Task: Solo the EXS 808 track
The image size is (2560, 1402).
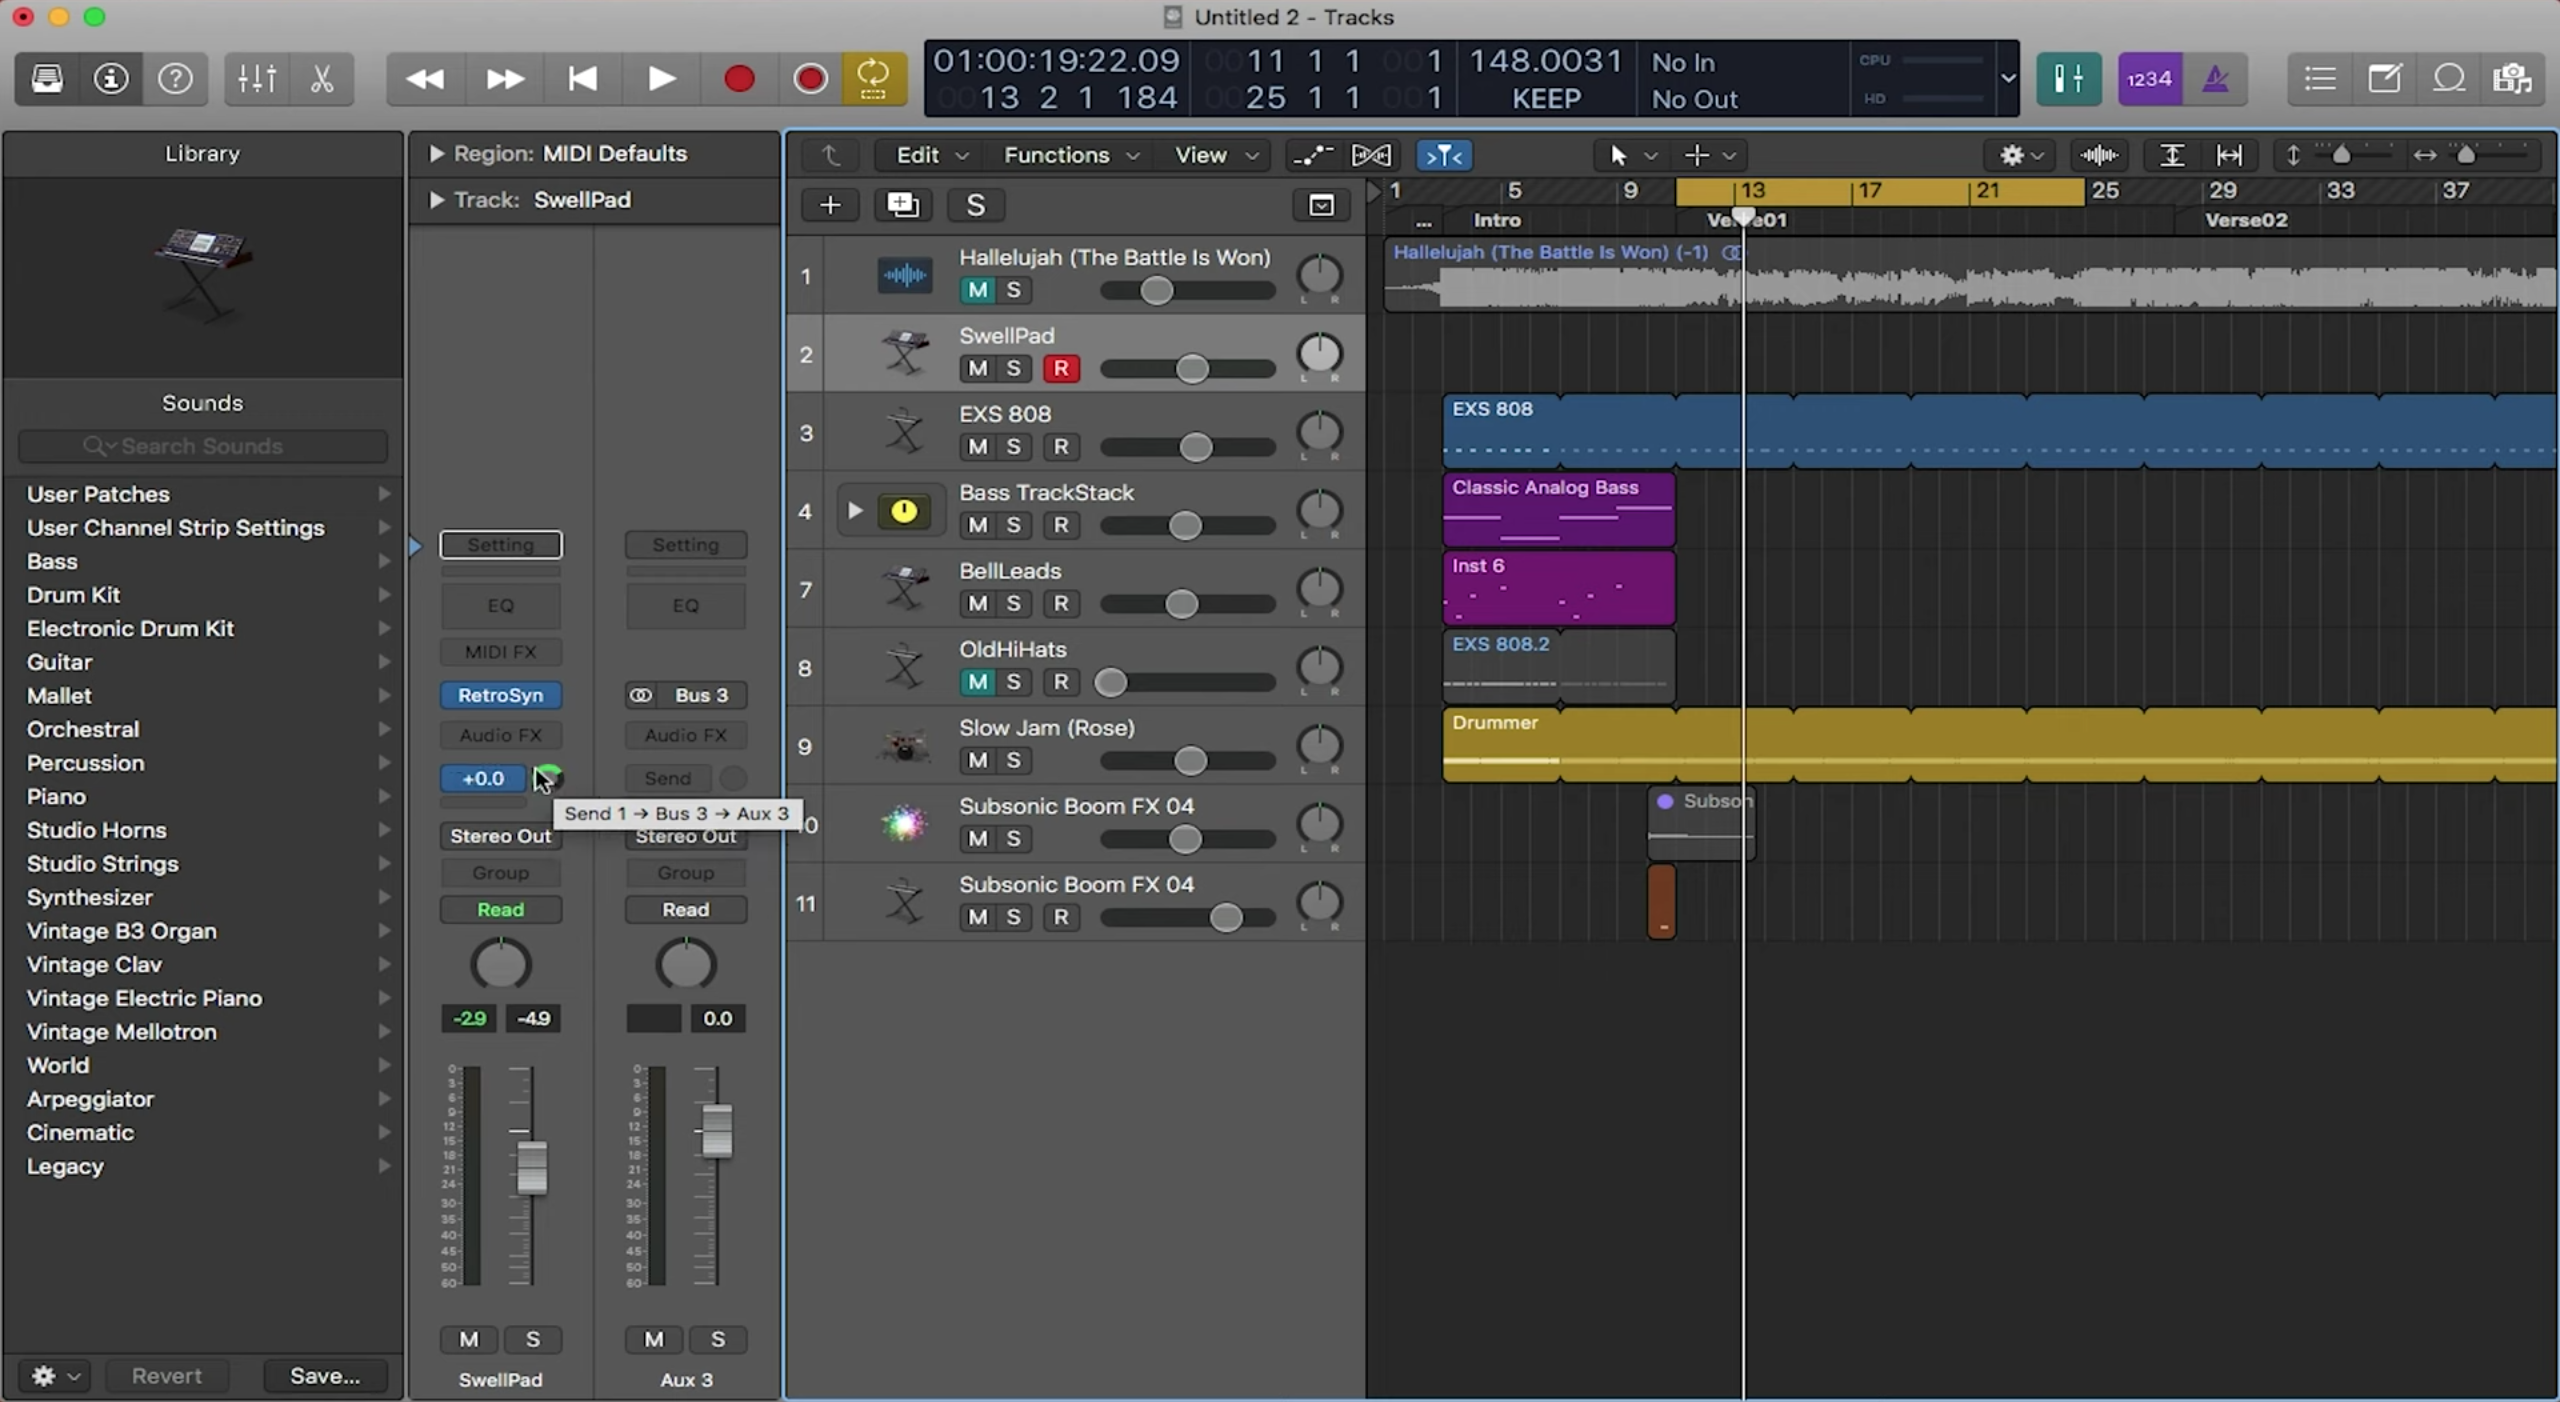Action: click(1013, 446)
